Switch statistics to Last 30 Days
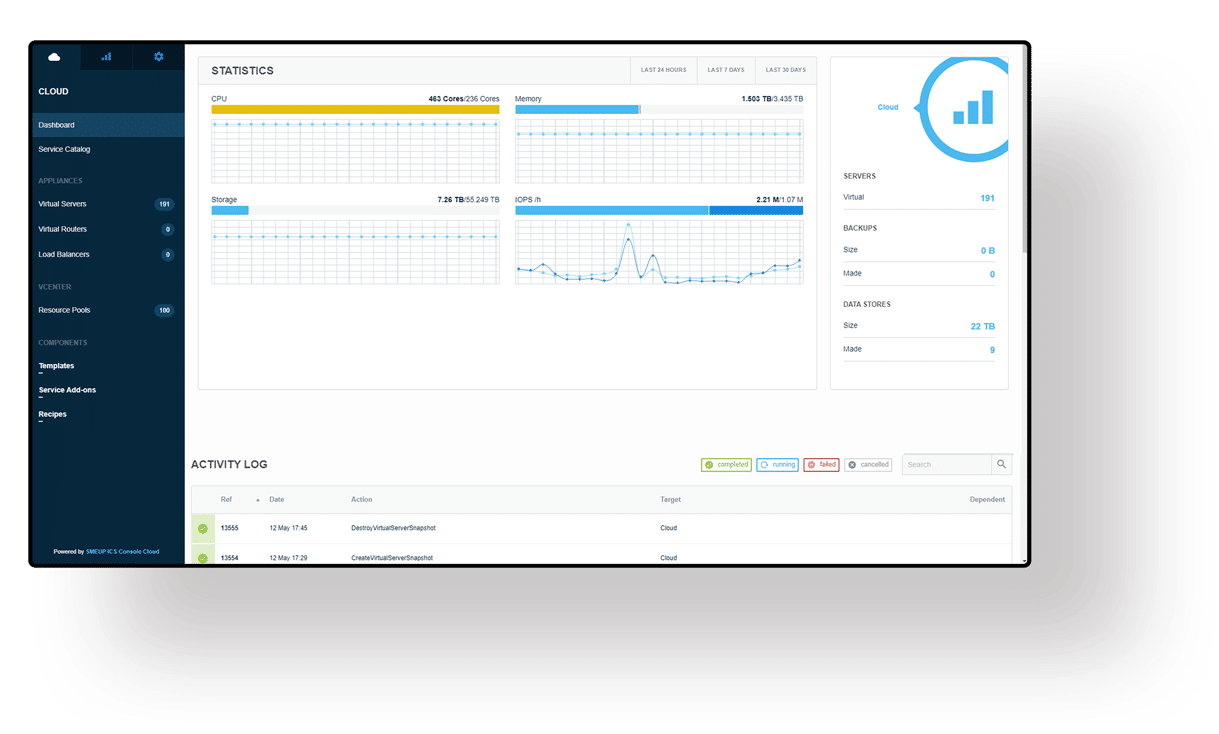 click(785, 70)
